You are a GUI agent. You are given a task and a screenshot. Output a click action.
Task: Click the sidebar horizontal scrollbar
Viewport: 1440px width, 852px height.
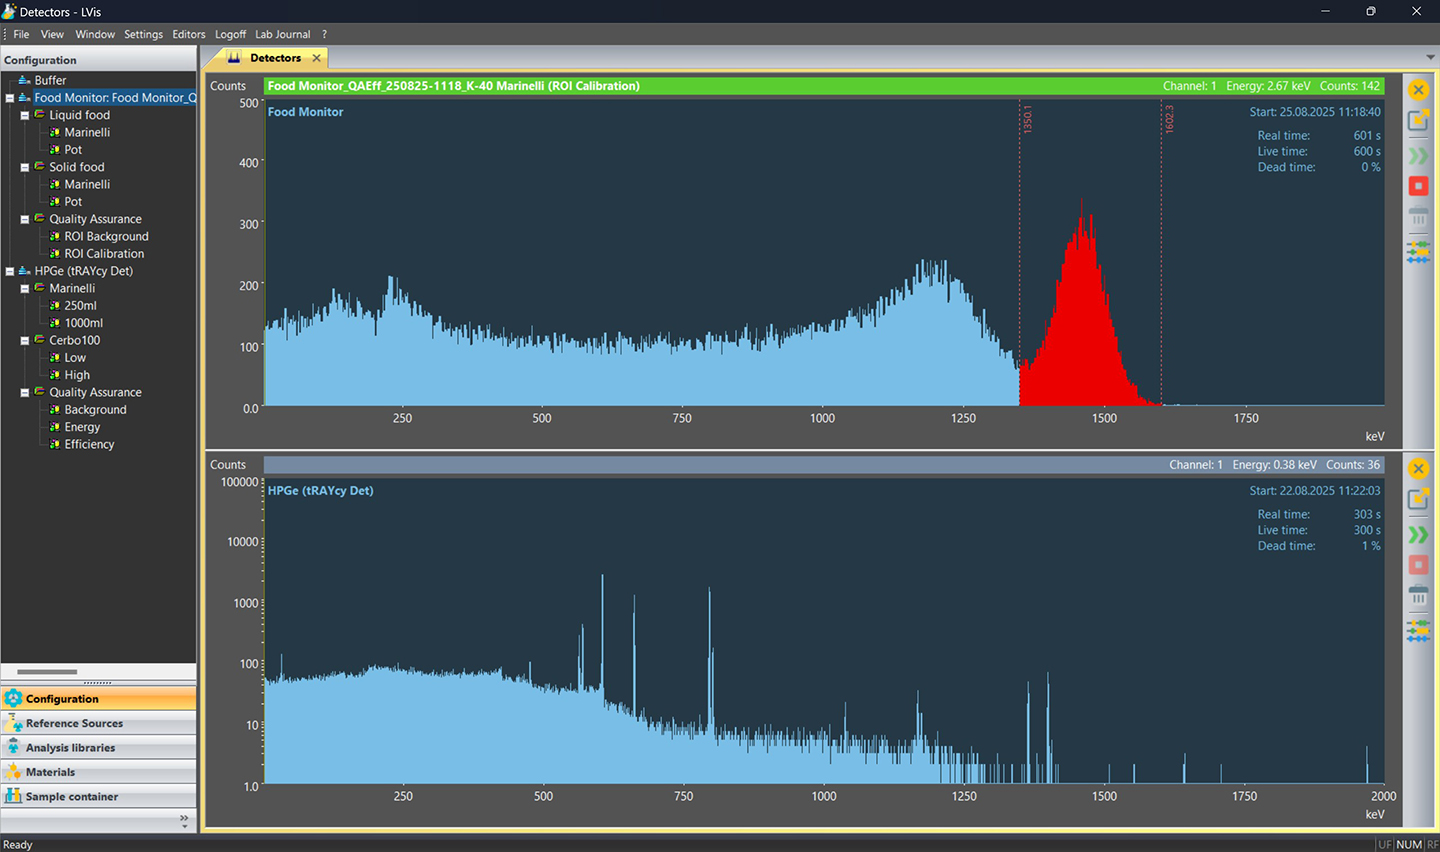click(x=47, y=672)
